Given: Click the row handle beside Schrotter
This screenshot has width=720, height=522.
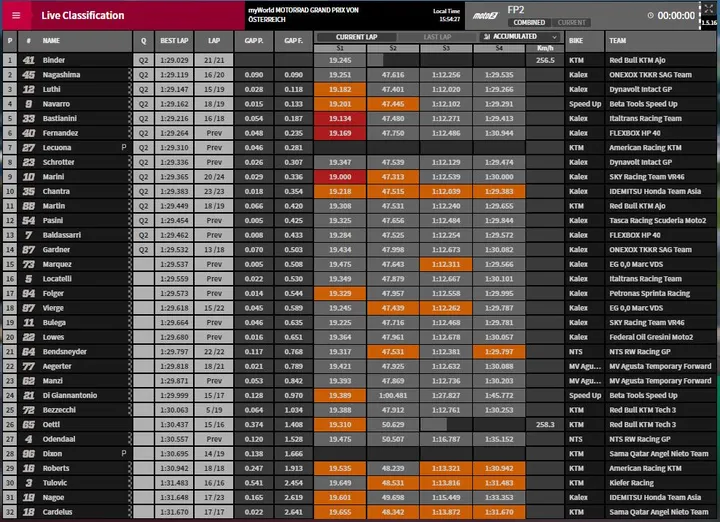Looking at the screenshot, I should 130,162.
